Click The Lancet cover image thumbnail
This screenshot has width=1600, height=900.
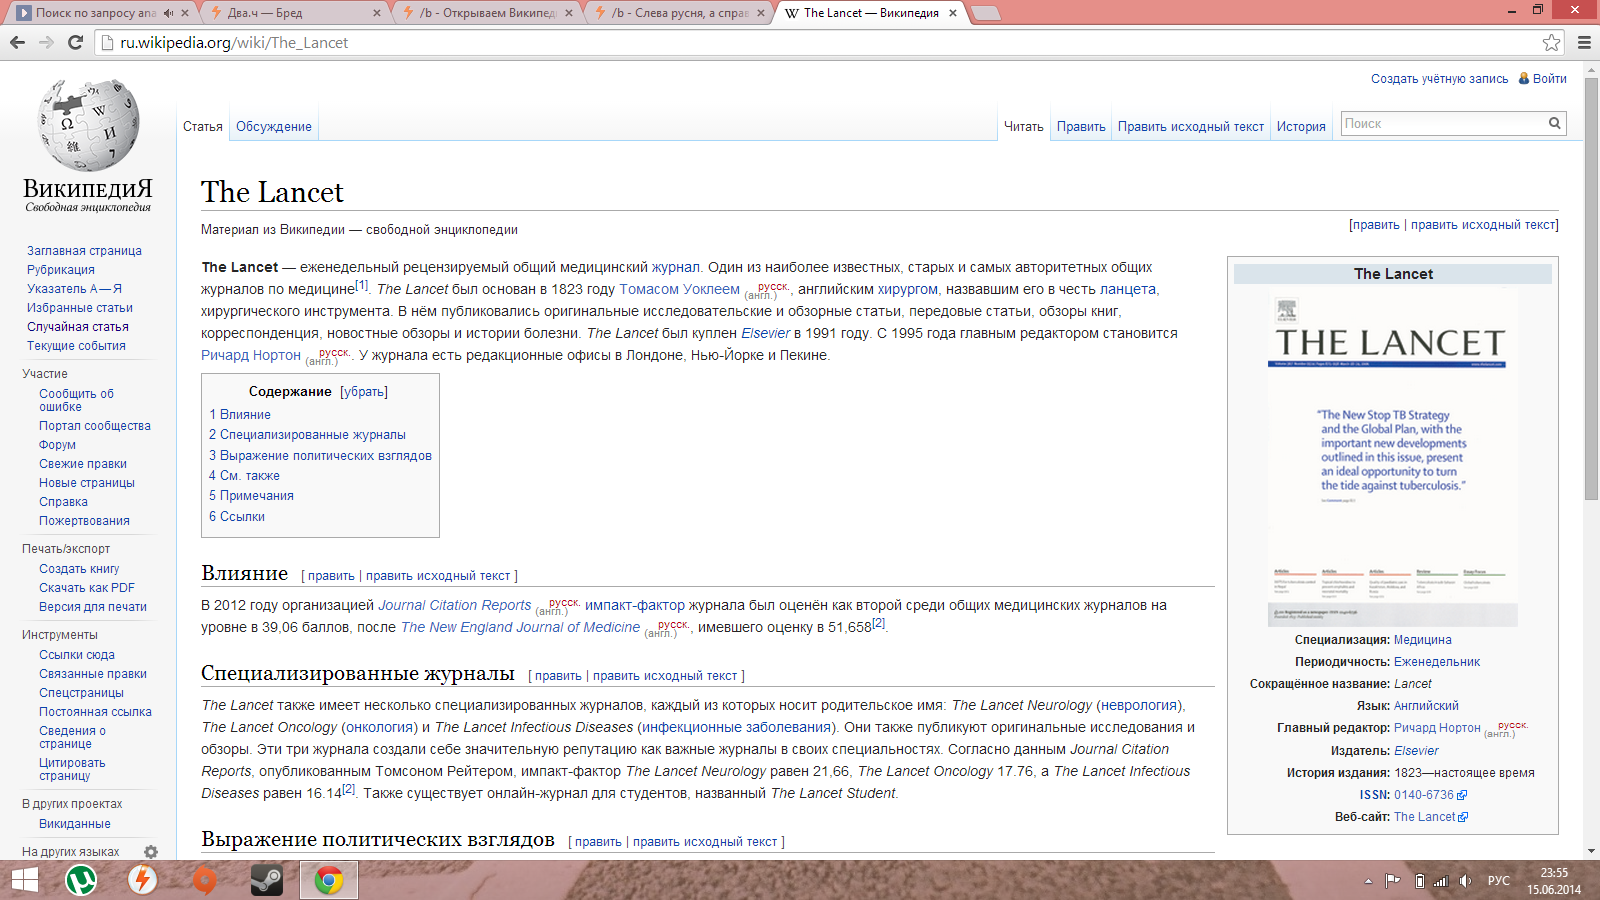(x=1393, y=459)
